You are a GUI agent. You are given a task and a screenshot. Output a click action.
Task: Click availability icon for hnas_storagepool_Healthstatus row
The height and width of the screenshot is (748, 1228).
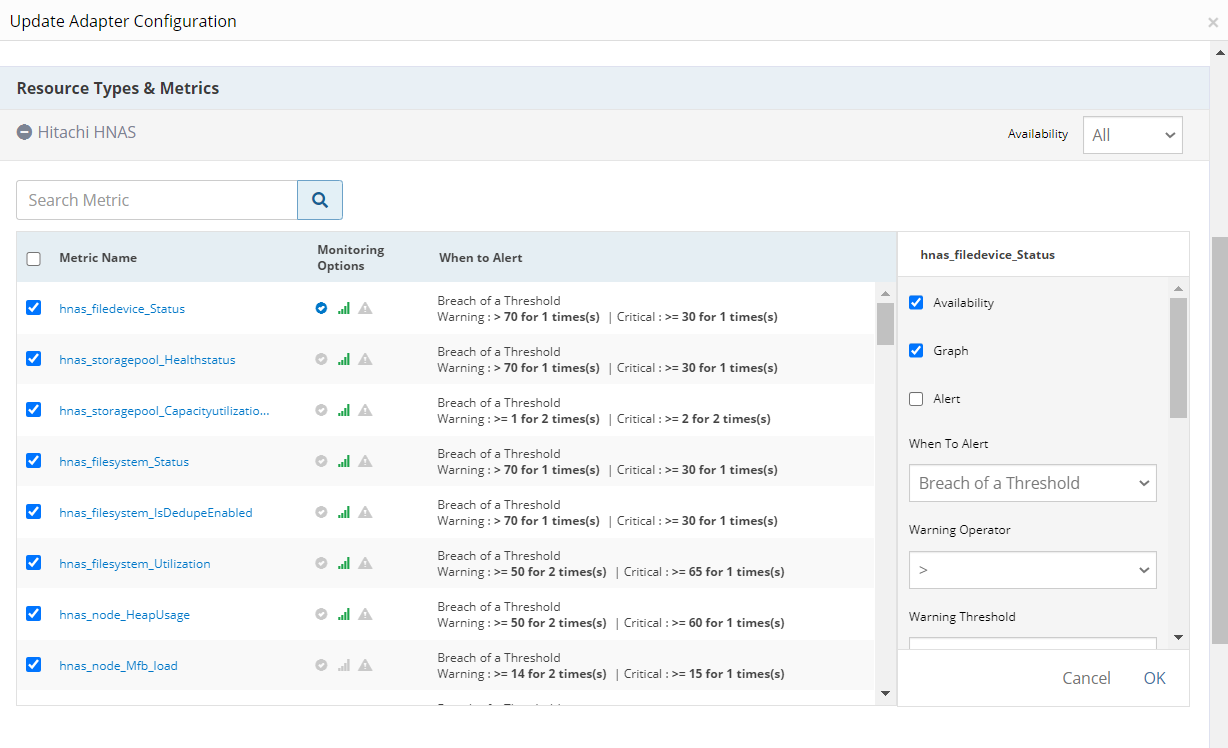click(x=321, y=359)
